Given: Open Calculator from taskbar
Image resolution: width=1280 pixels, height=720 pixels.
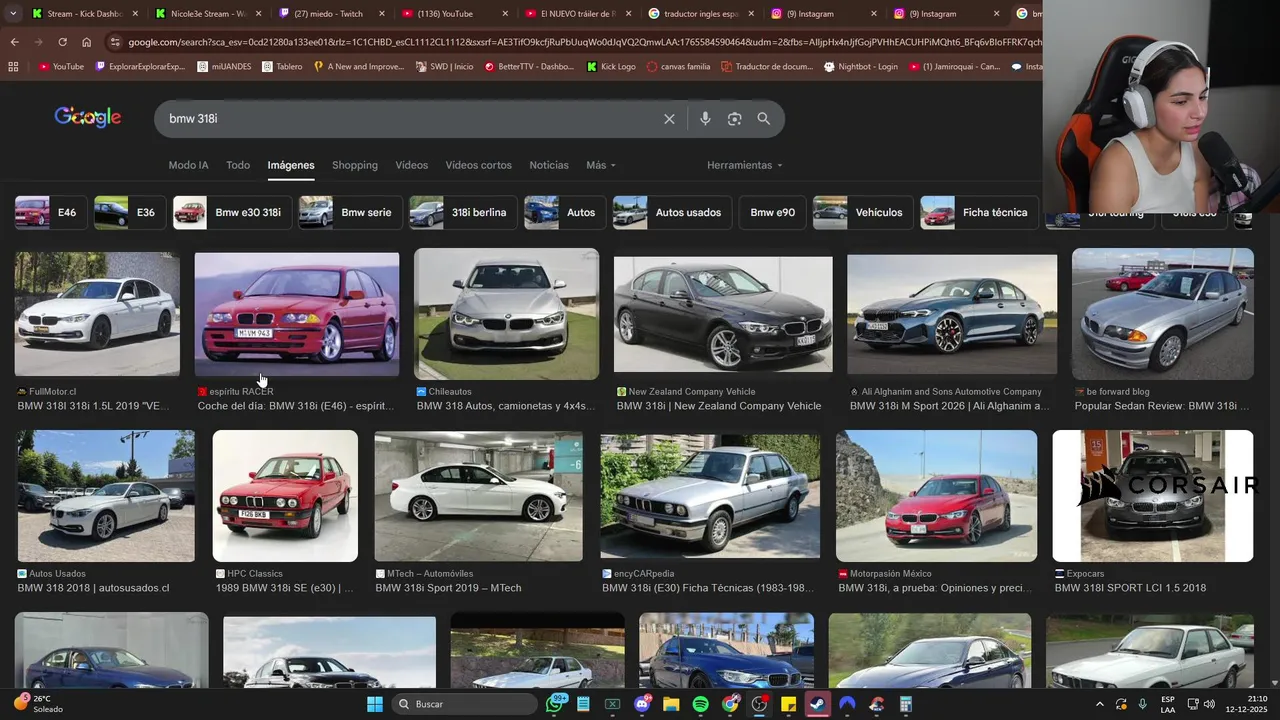Looking at the screenshot, I should (x=906, y=704).
